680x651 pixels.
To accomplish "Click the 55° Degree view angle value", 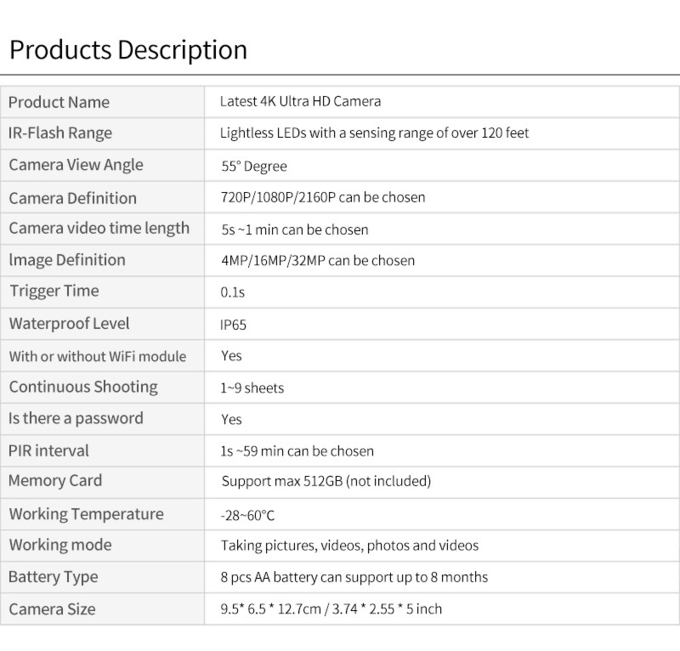I will [254, 166].
